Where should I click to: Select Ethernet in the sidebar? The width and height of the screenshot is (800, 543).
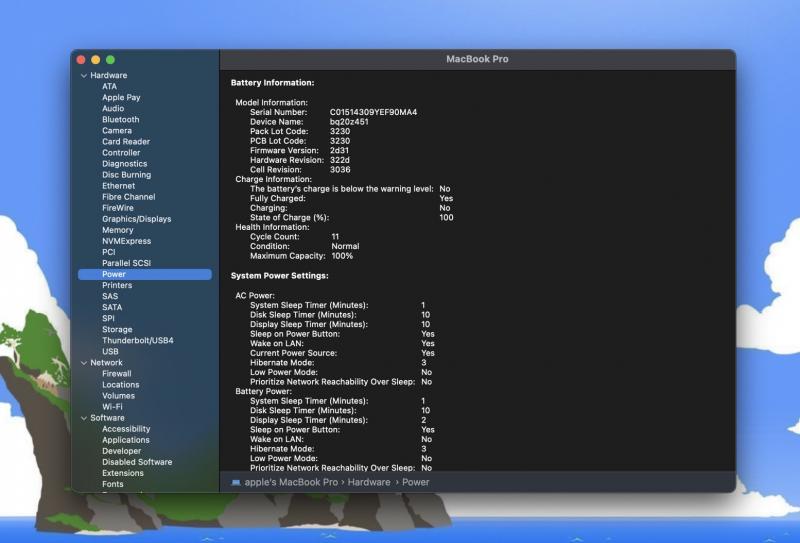118,186
